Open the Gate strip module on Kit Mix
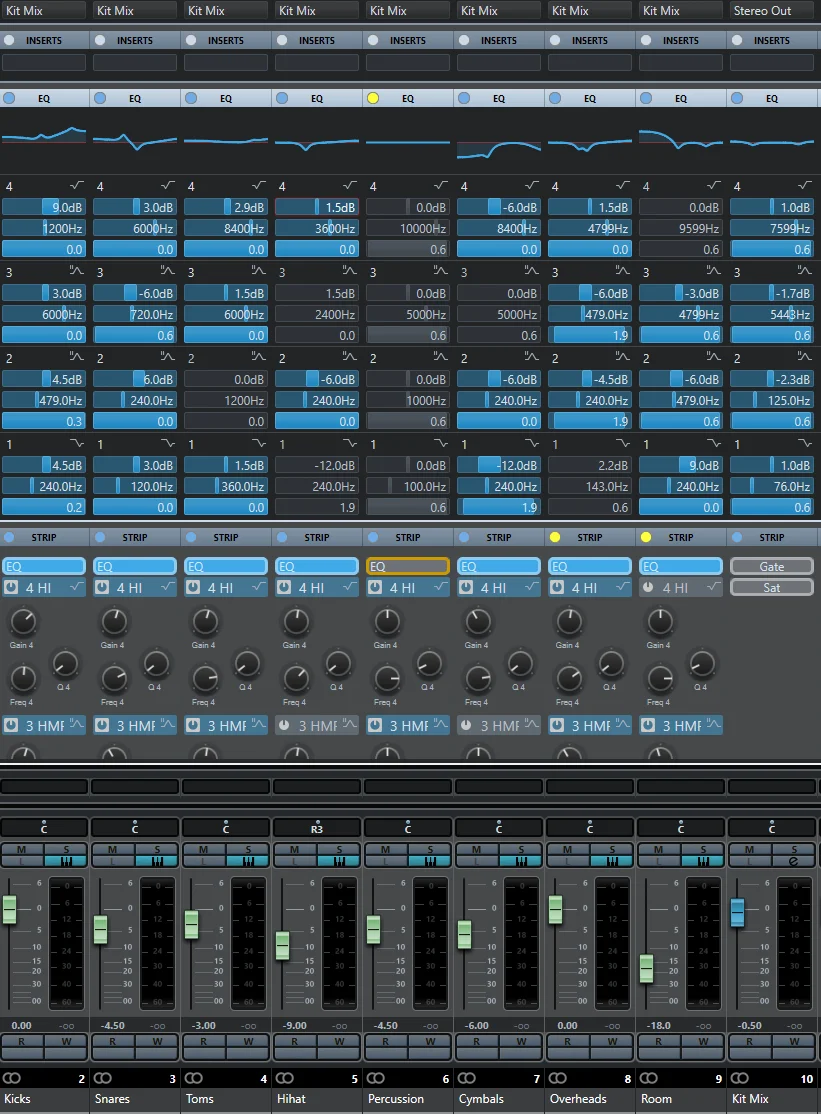821x1114 pixels. (x=772, y=566)
